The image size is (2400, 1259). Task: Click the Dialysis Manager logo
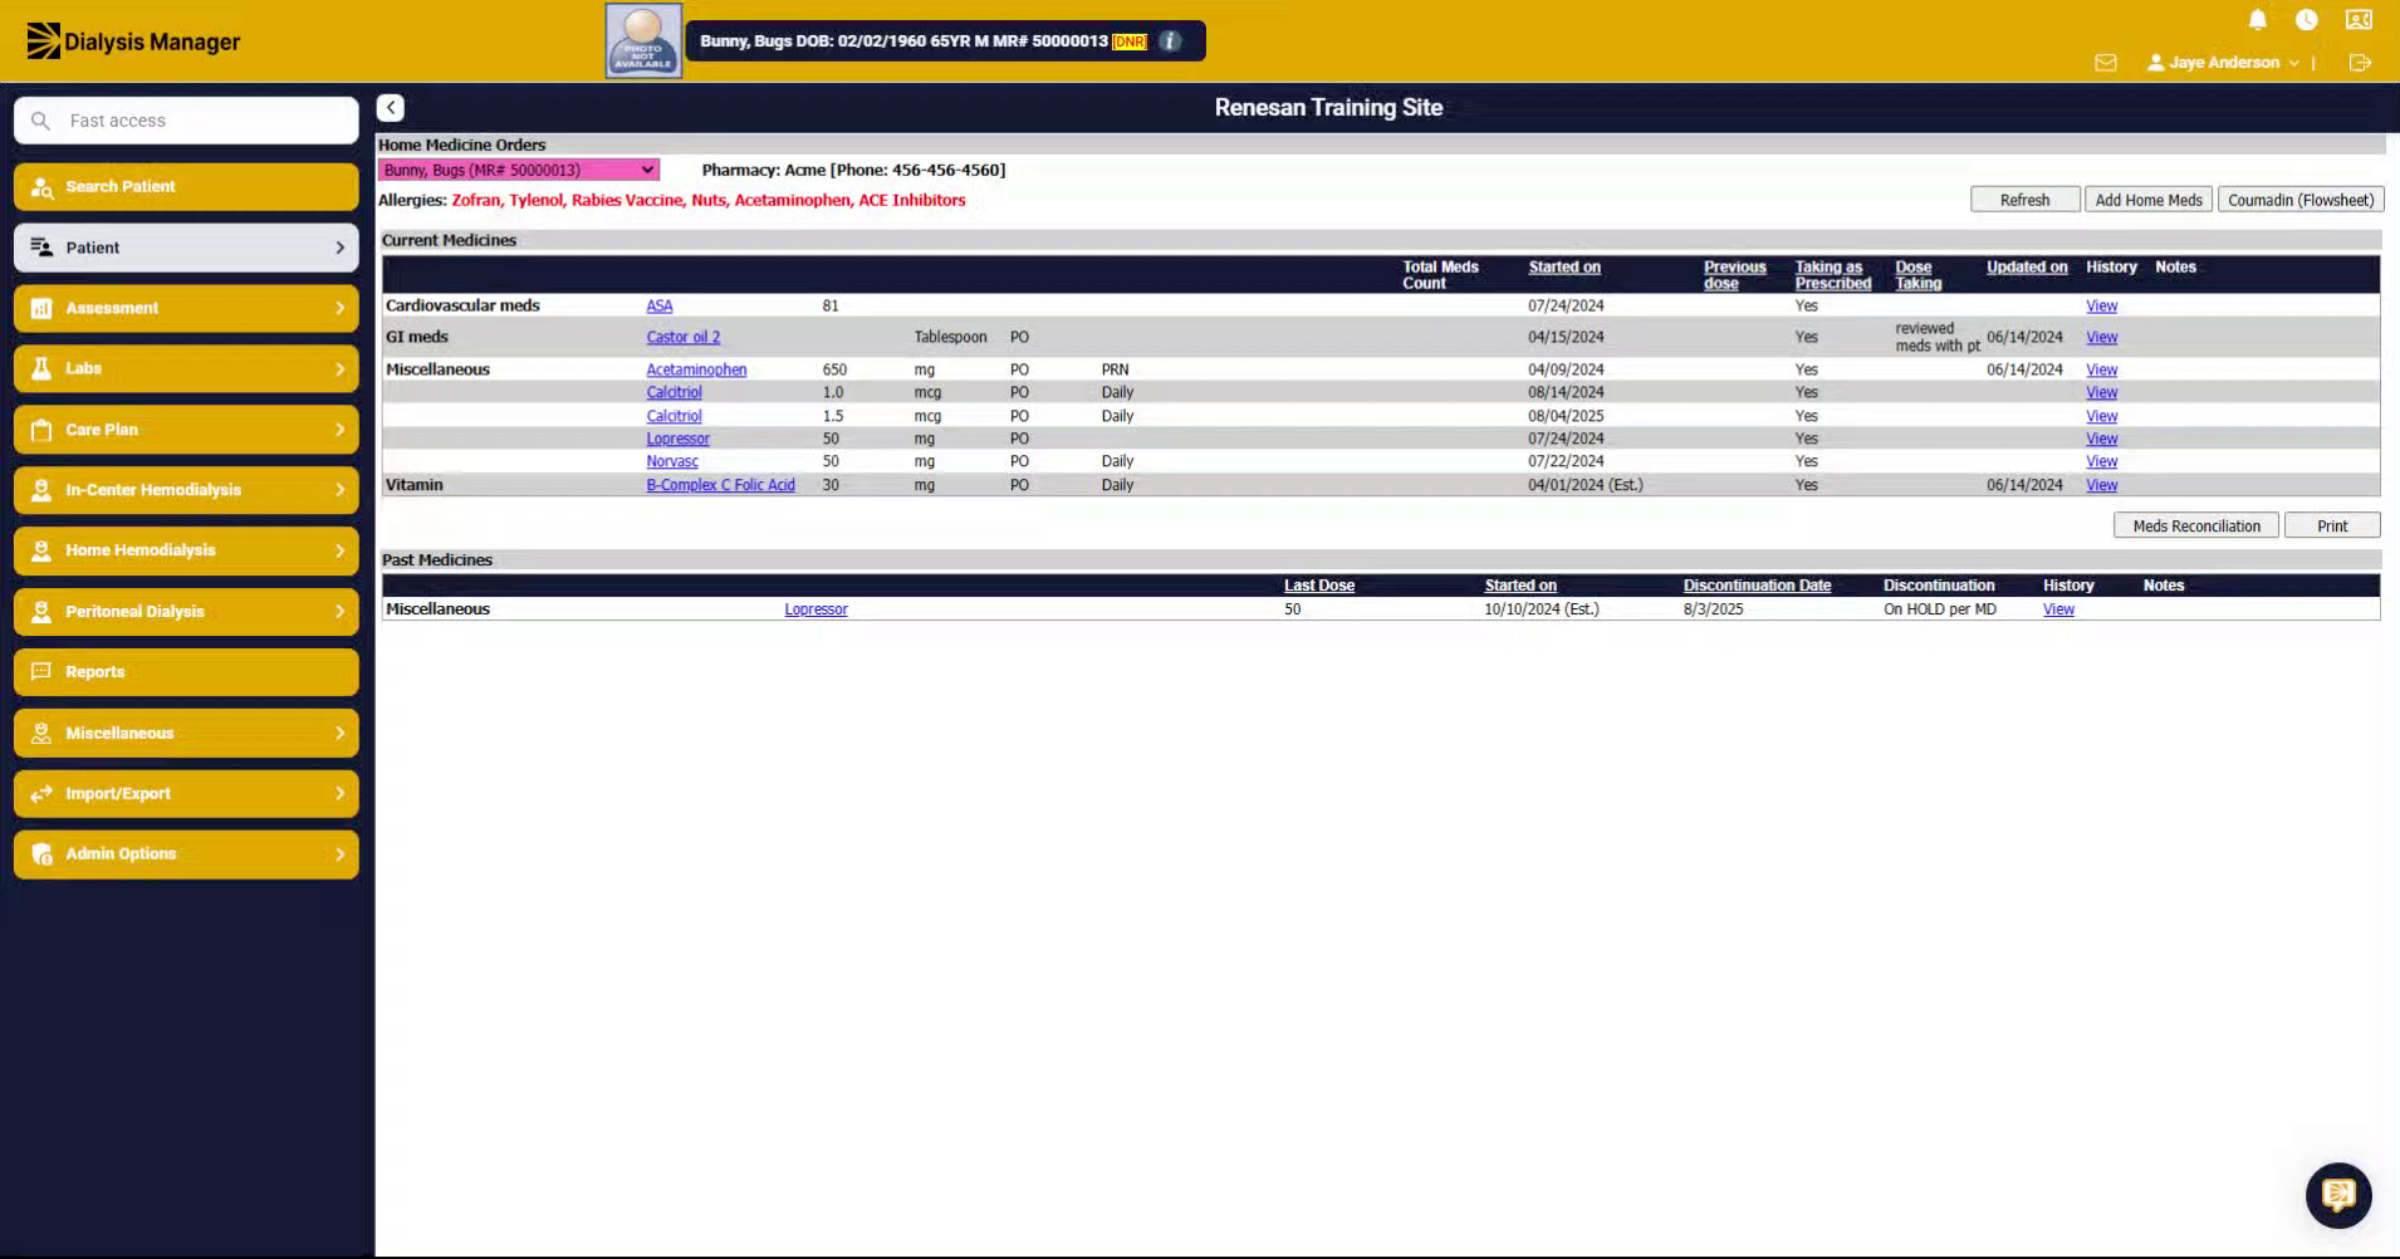(x=133, y=41)
